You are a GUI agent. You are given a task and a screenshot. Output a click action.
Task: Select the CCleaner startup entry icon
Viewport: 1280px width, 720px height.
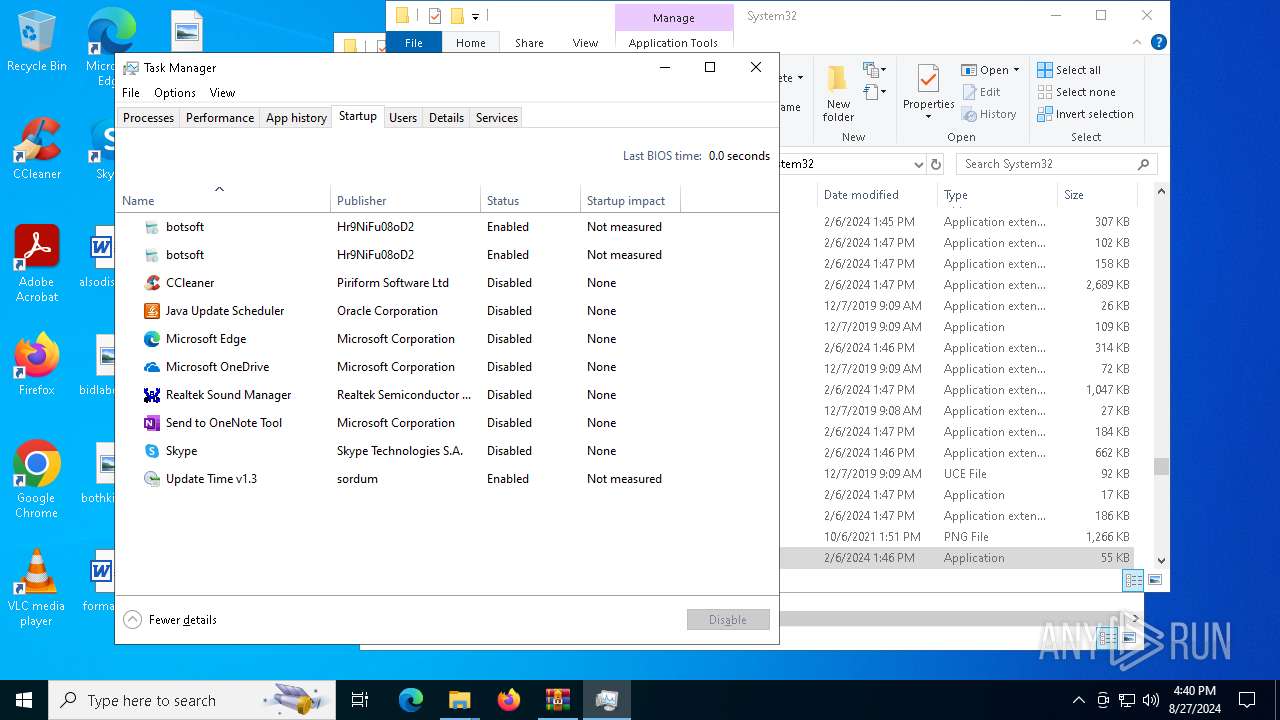(x=152, y=283)
